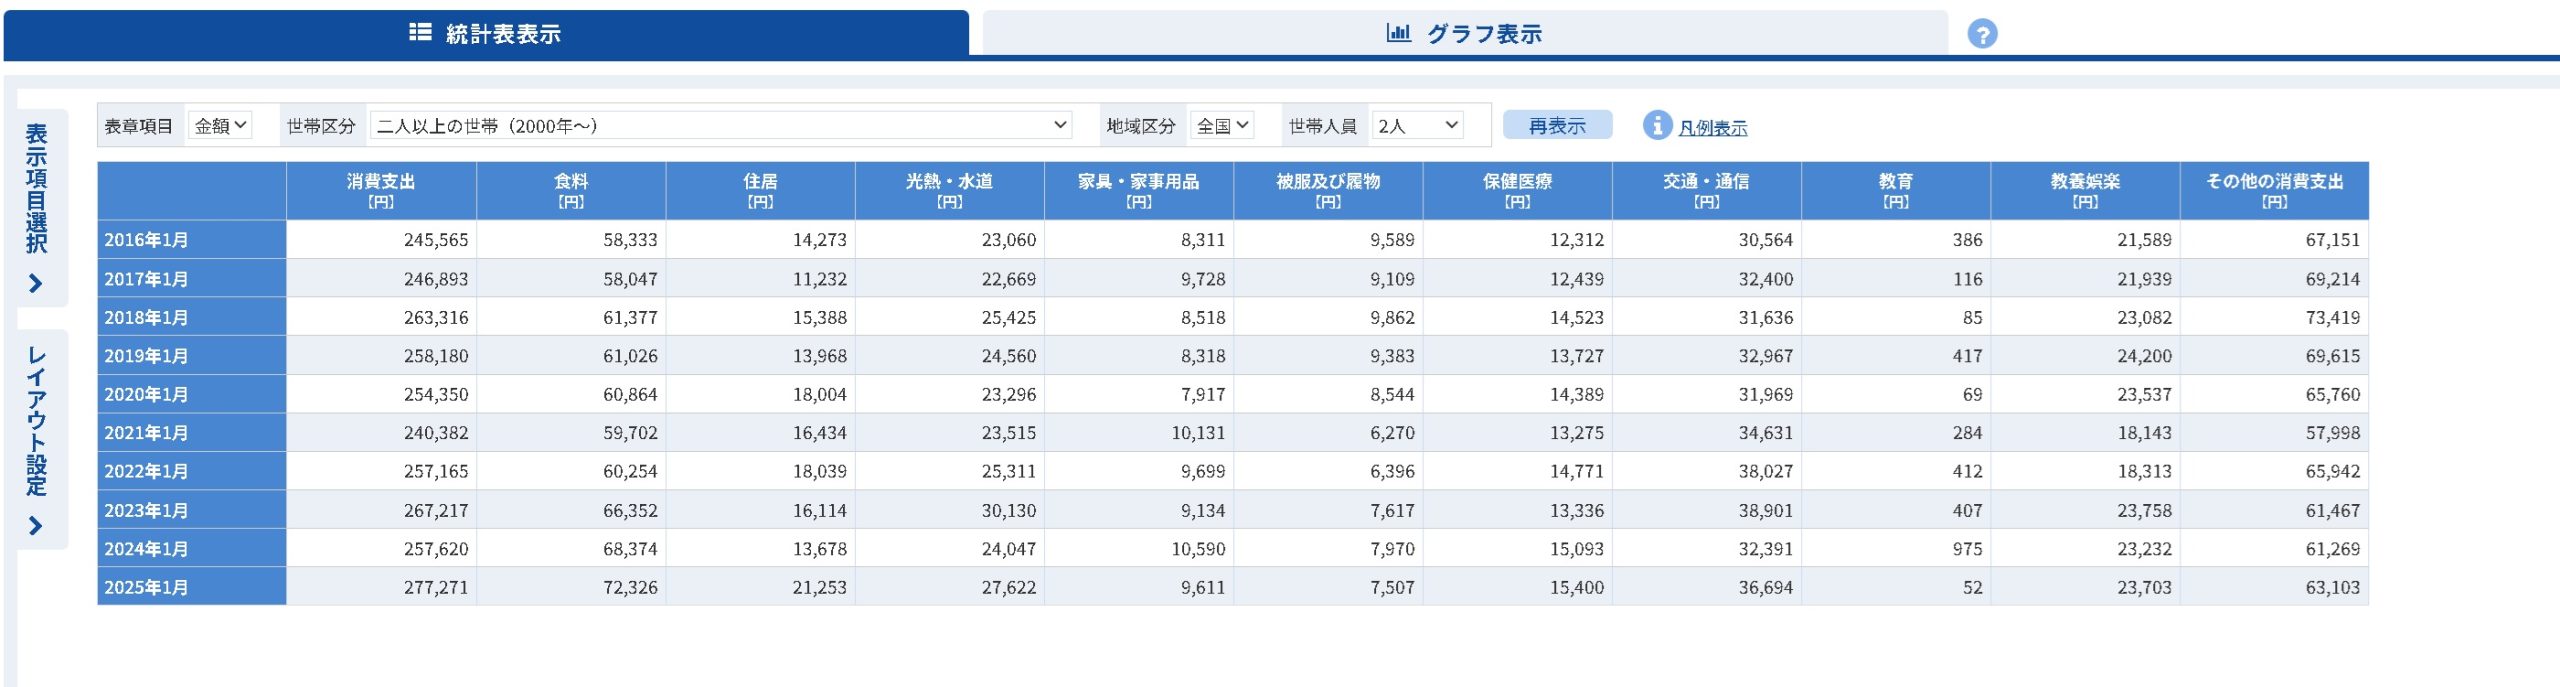Click the 73,419 other expenditure cell
Screen dimensions: 2560x687
point(2274,317)
